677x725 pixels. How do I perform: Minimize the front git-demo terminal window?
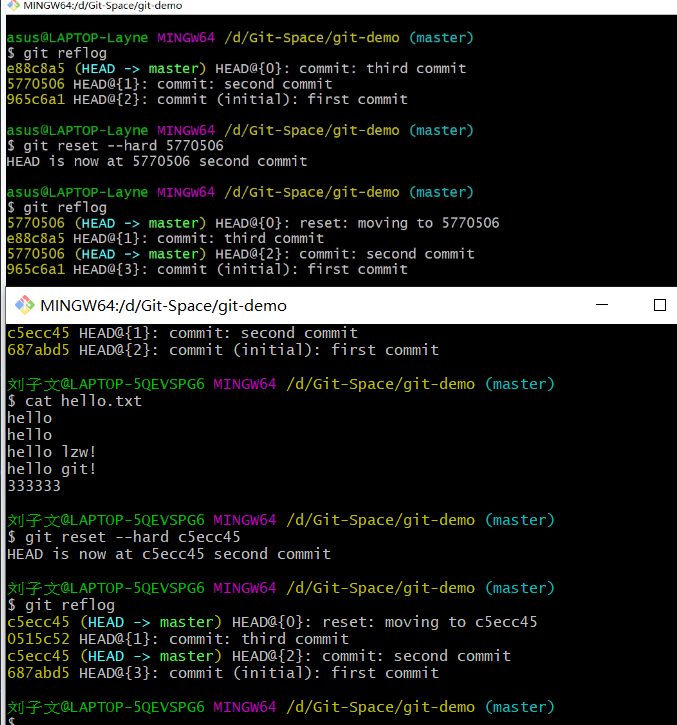[x=602, y=305]
